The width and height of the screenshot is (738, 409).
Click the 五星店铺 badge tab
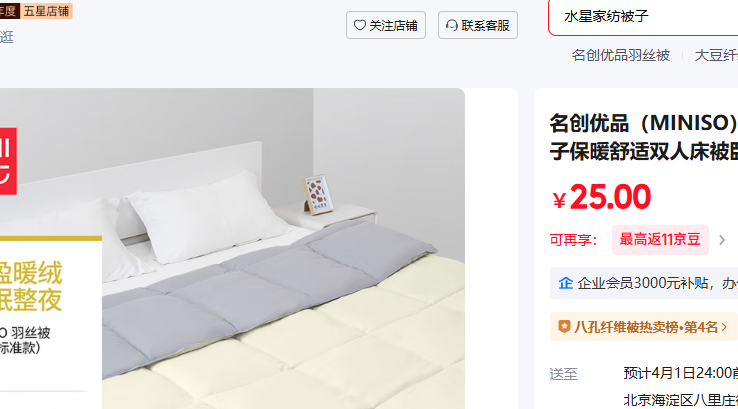pyautogui.click(x=46, y=11)
